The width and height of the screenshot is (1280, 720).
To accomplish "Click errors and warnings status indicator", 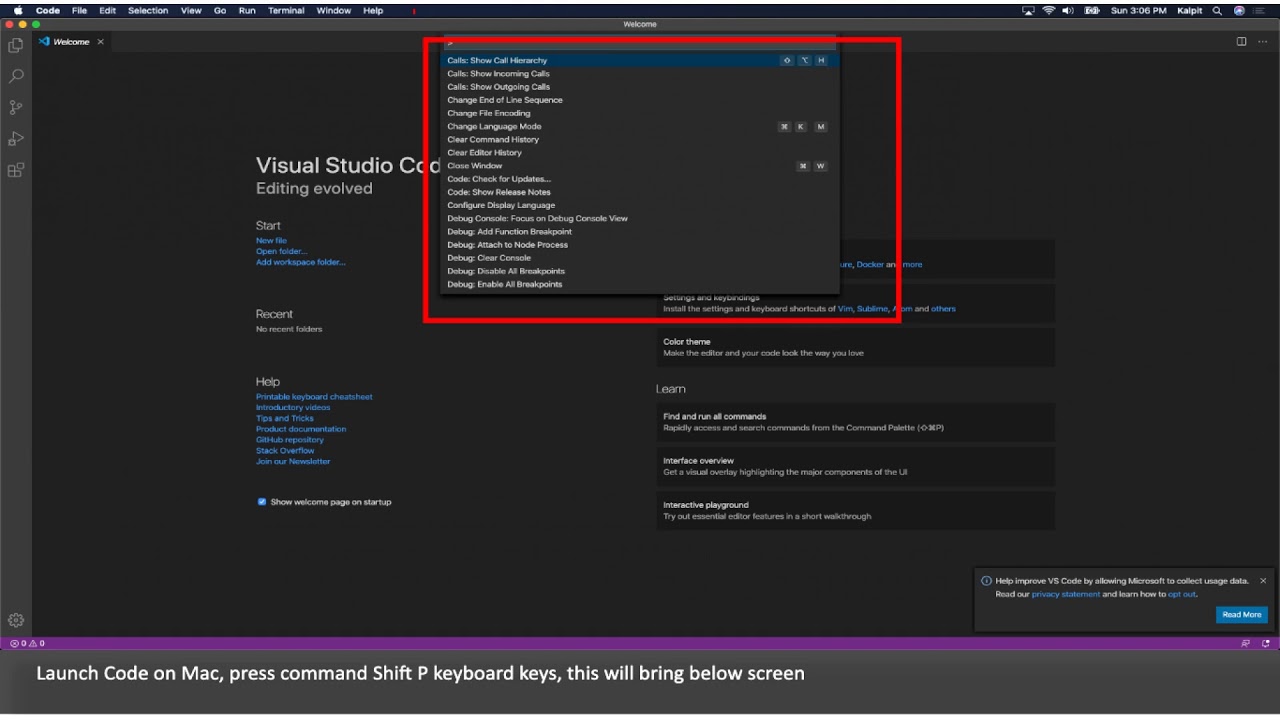I will (x=27, y=643).
